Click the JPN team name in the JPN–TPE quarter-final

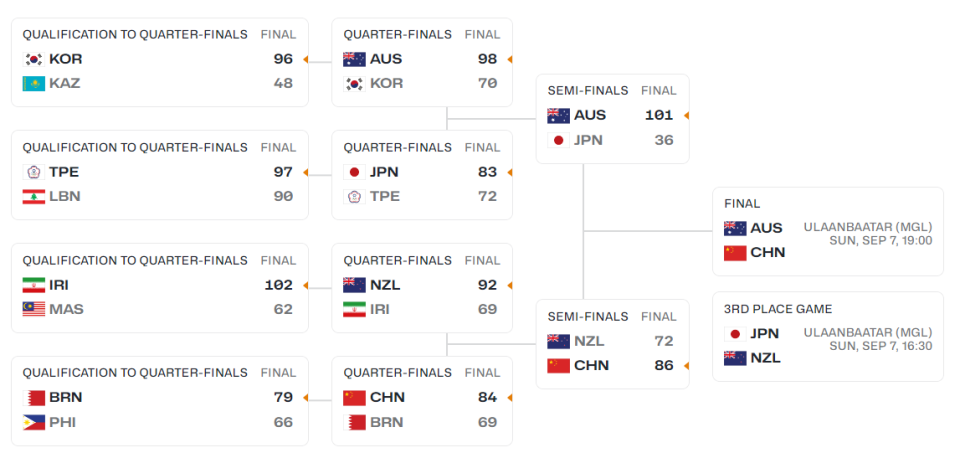click(384, 172)
